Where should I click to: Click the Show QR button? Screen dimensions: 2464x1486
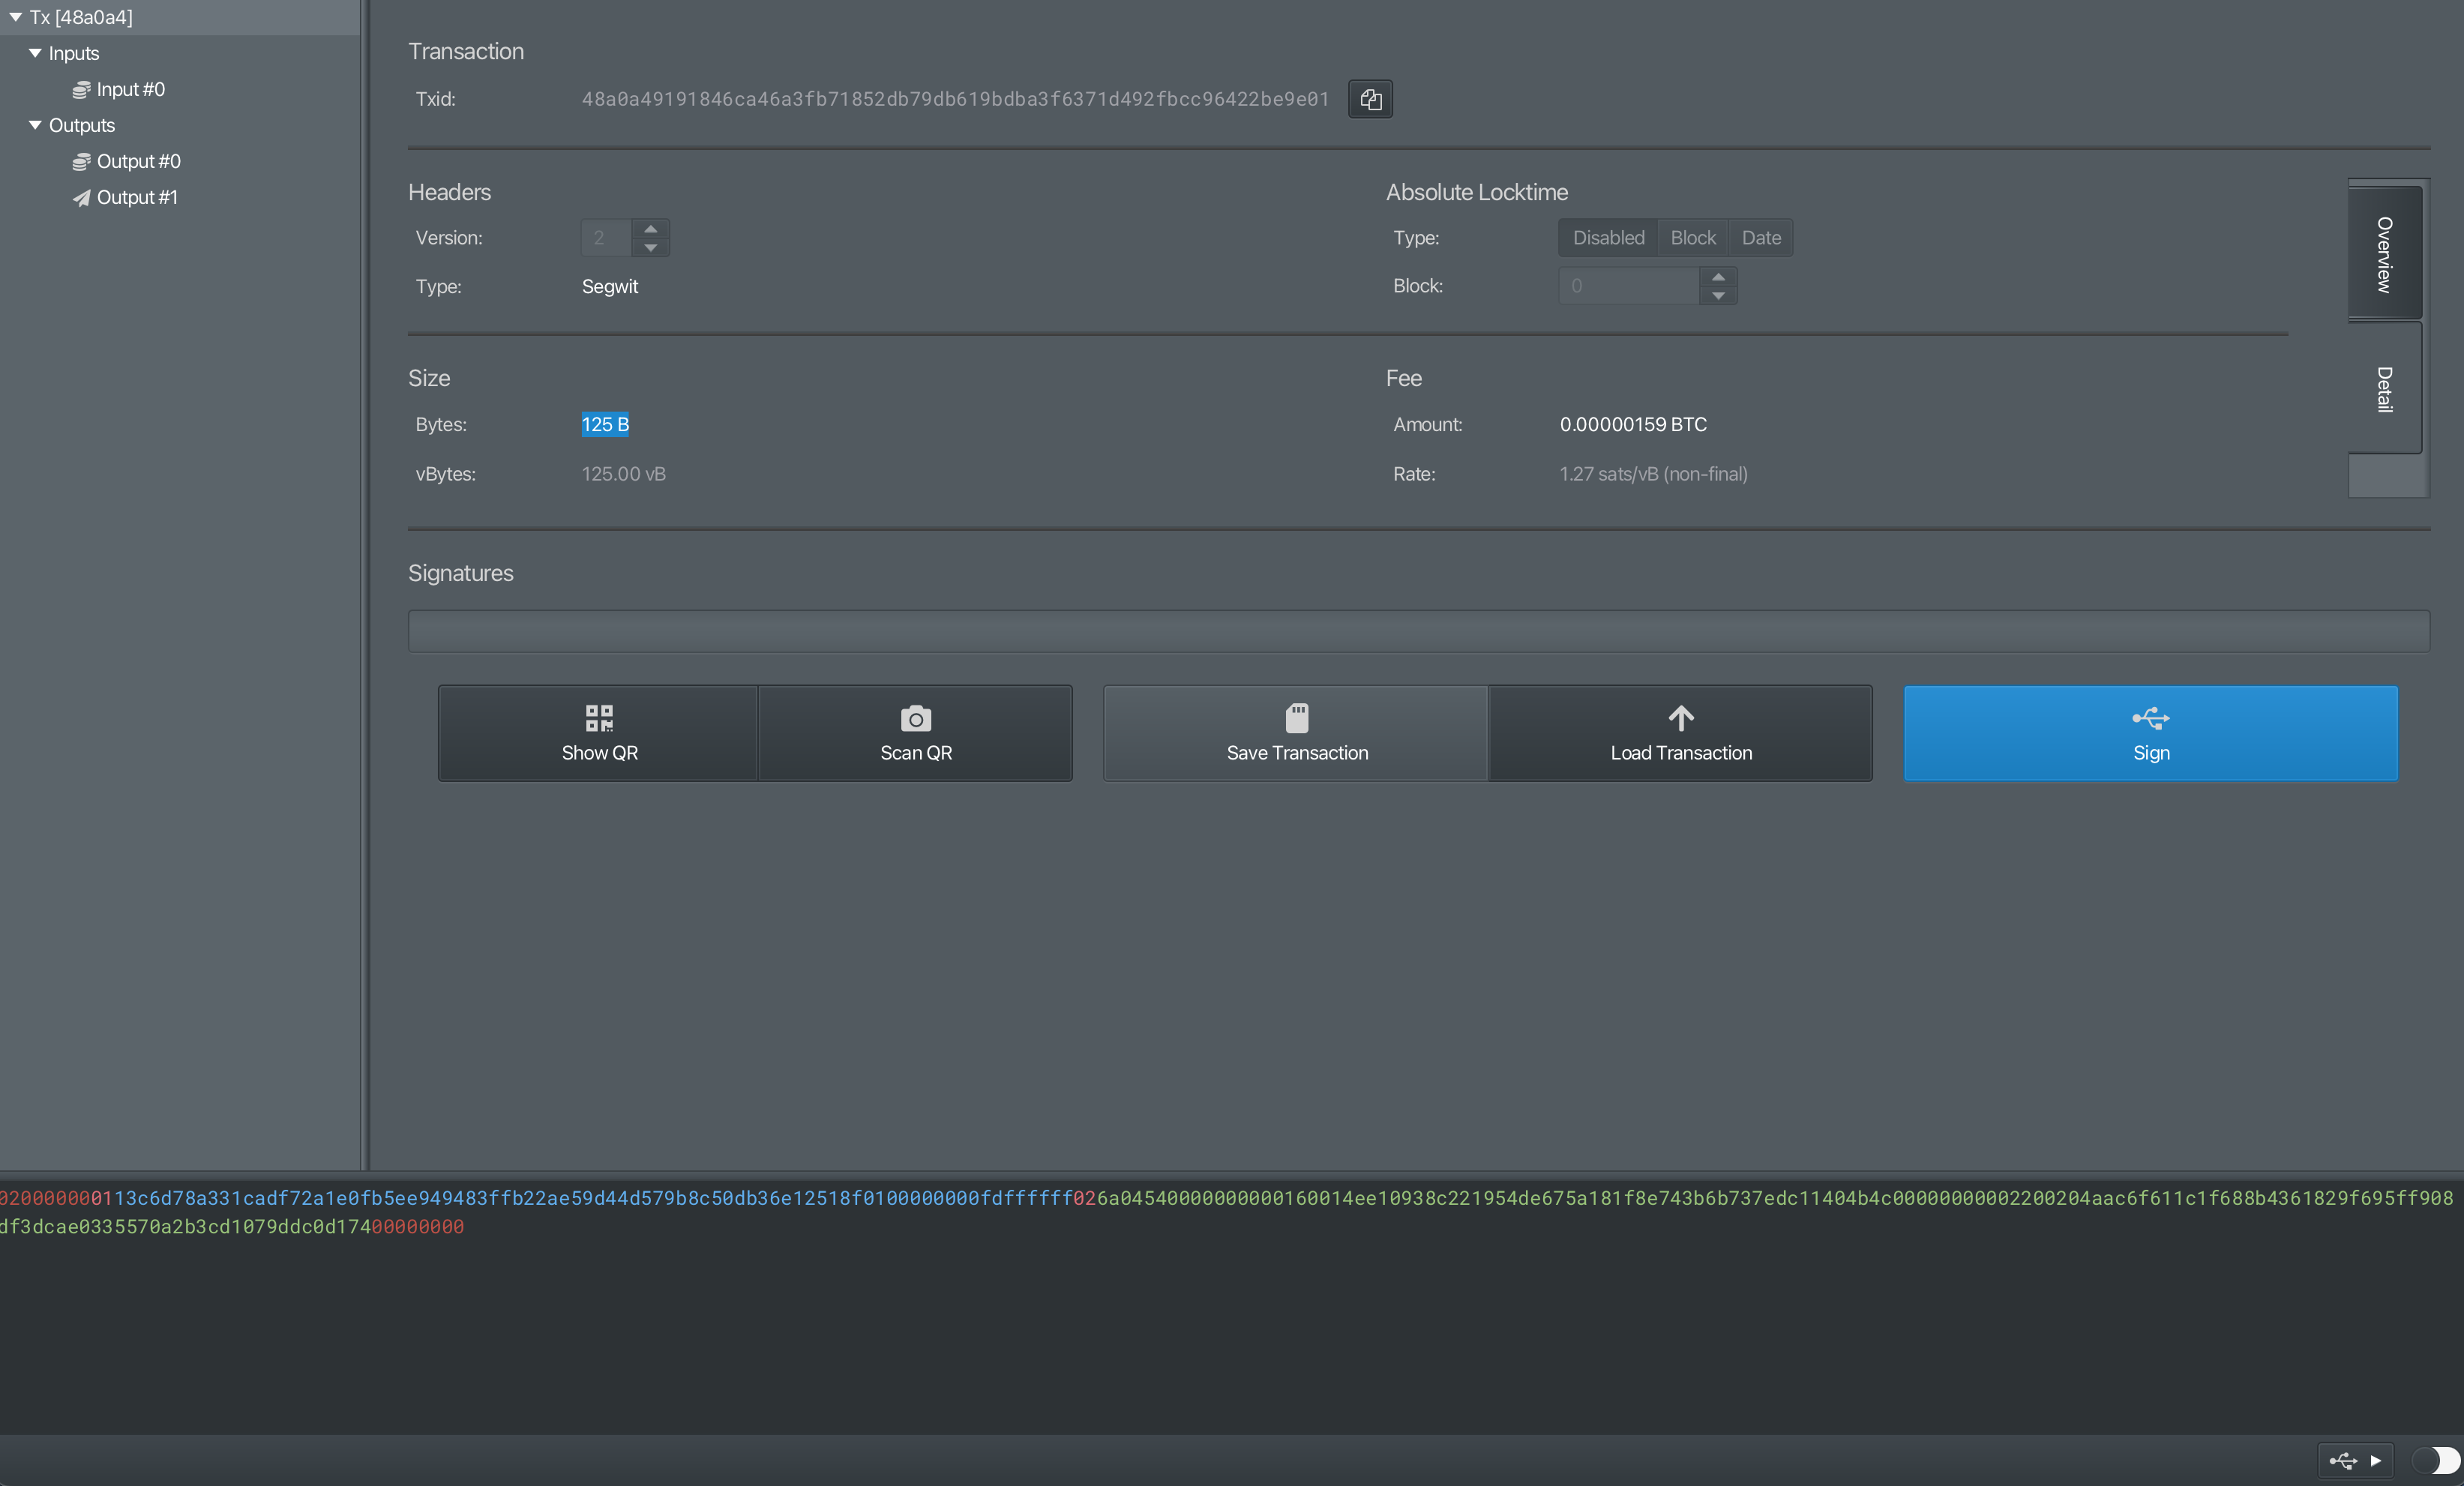click(598, 733)
